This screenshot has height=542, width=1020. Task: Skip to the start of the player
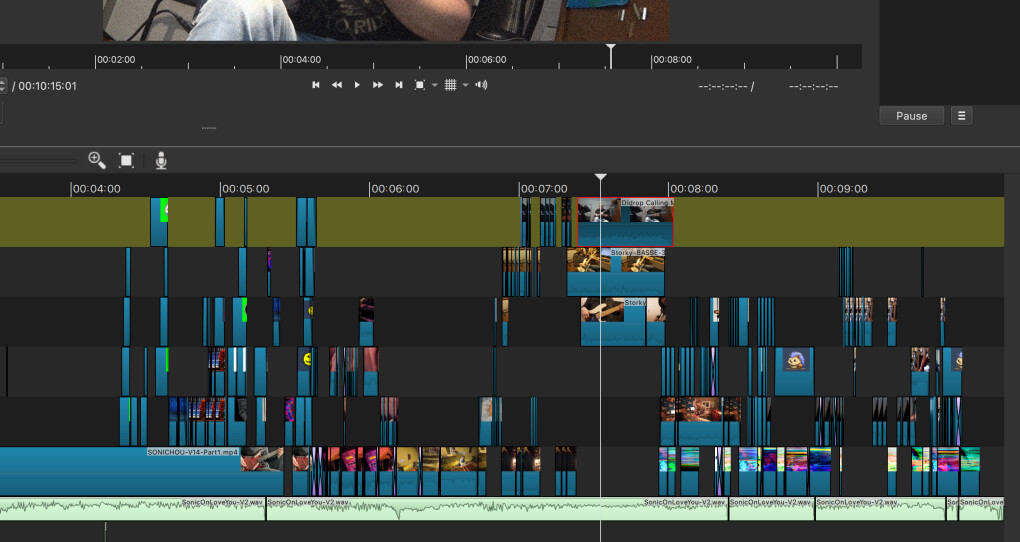(315, 85)
